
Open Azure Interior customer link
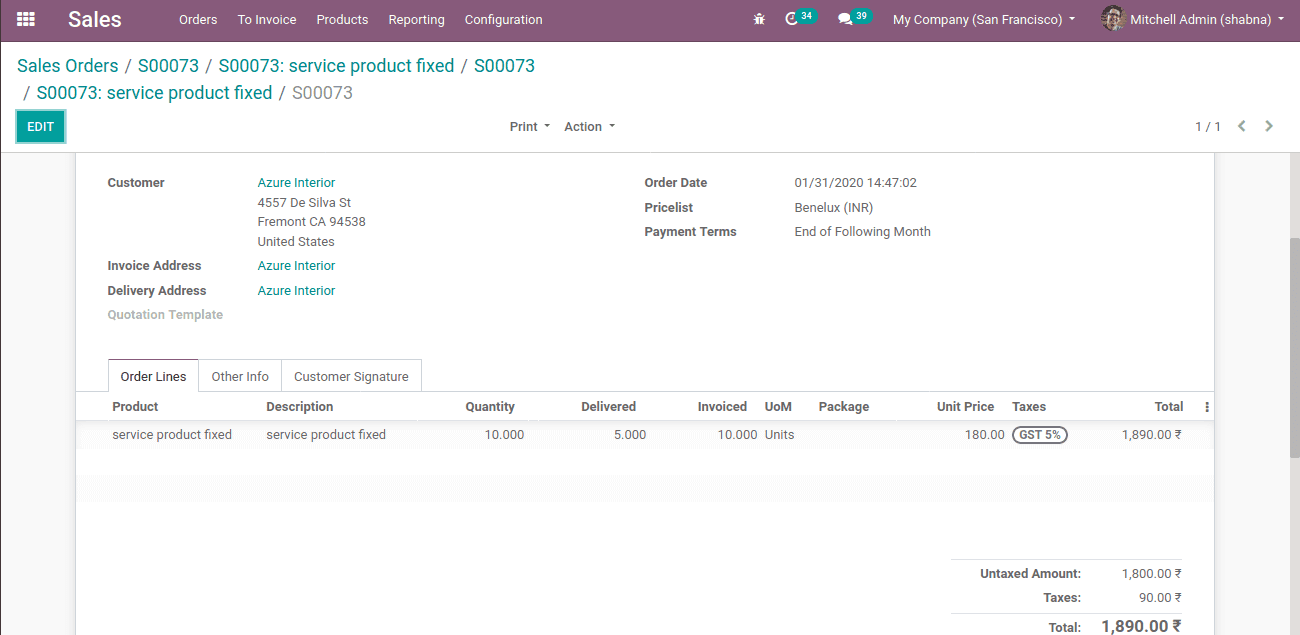(x=296, y=183)
